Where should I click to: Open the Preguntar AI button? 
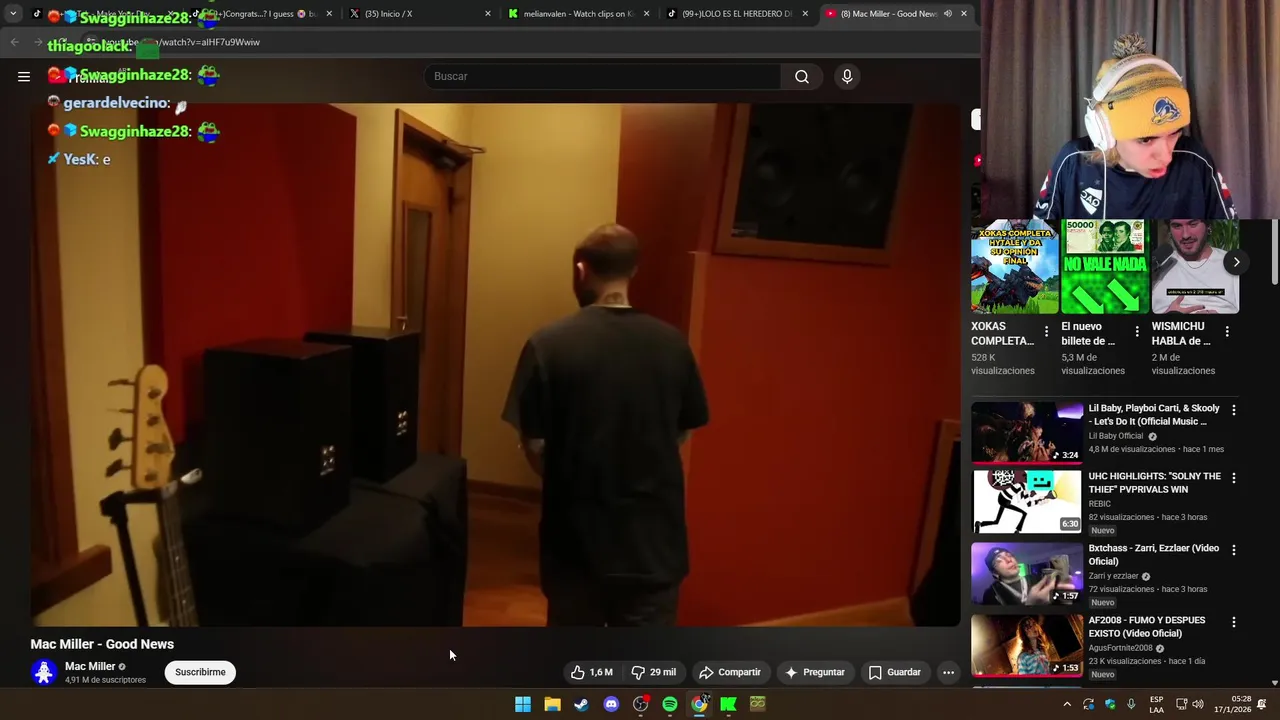point(815,672)
